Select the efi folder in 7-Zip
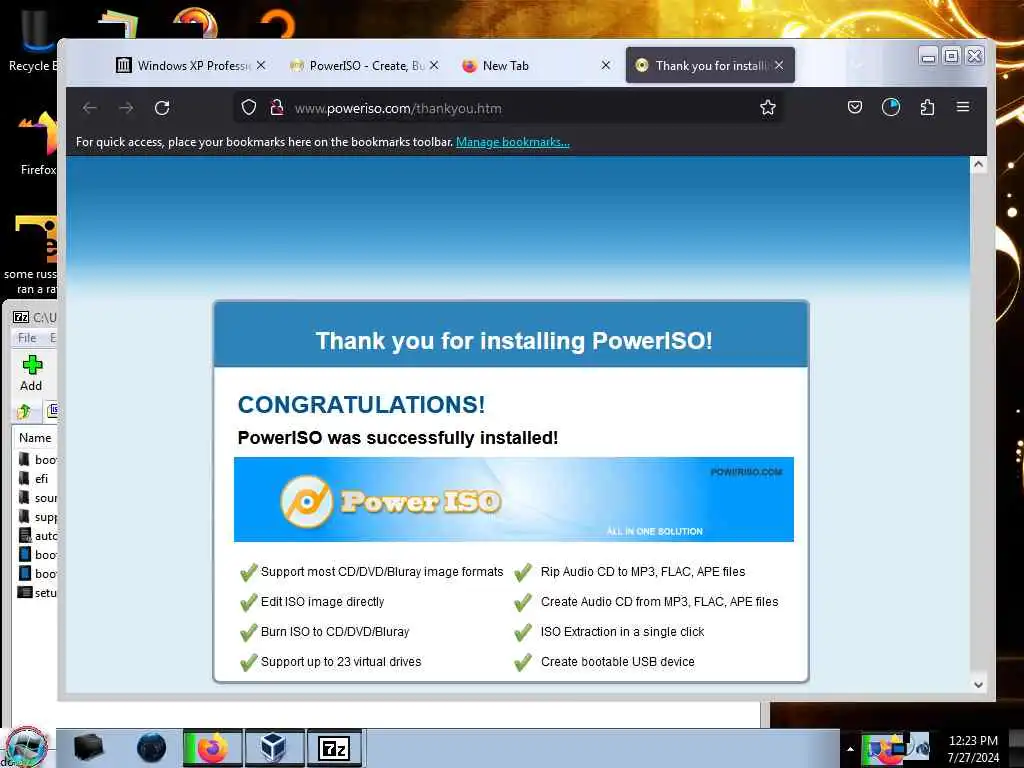 (36, 479)
